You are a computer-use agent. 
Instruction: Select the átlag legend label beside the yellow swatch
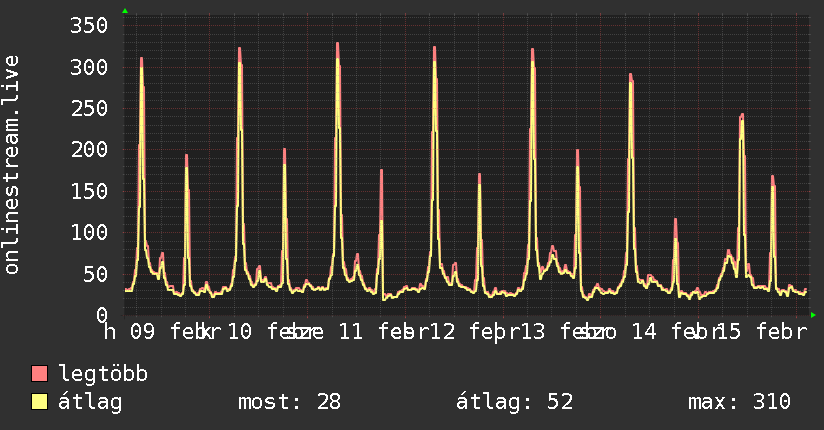(90, 402)
